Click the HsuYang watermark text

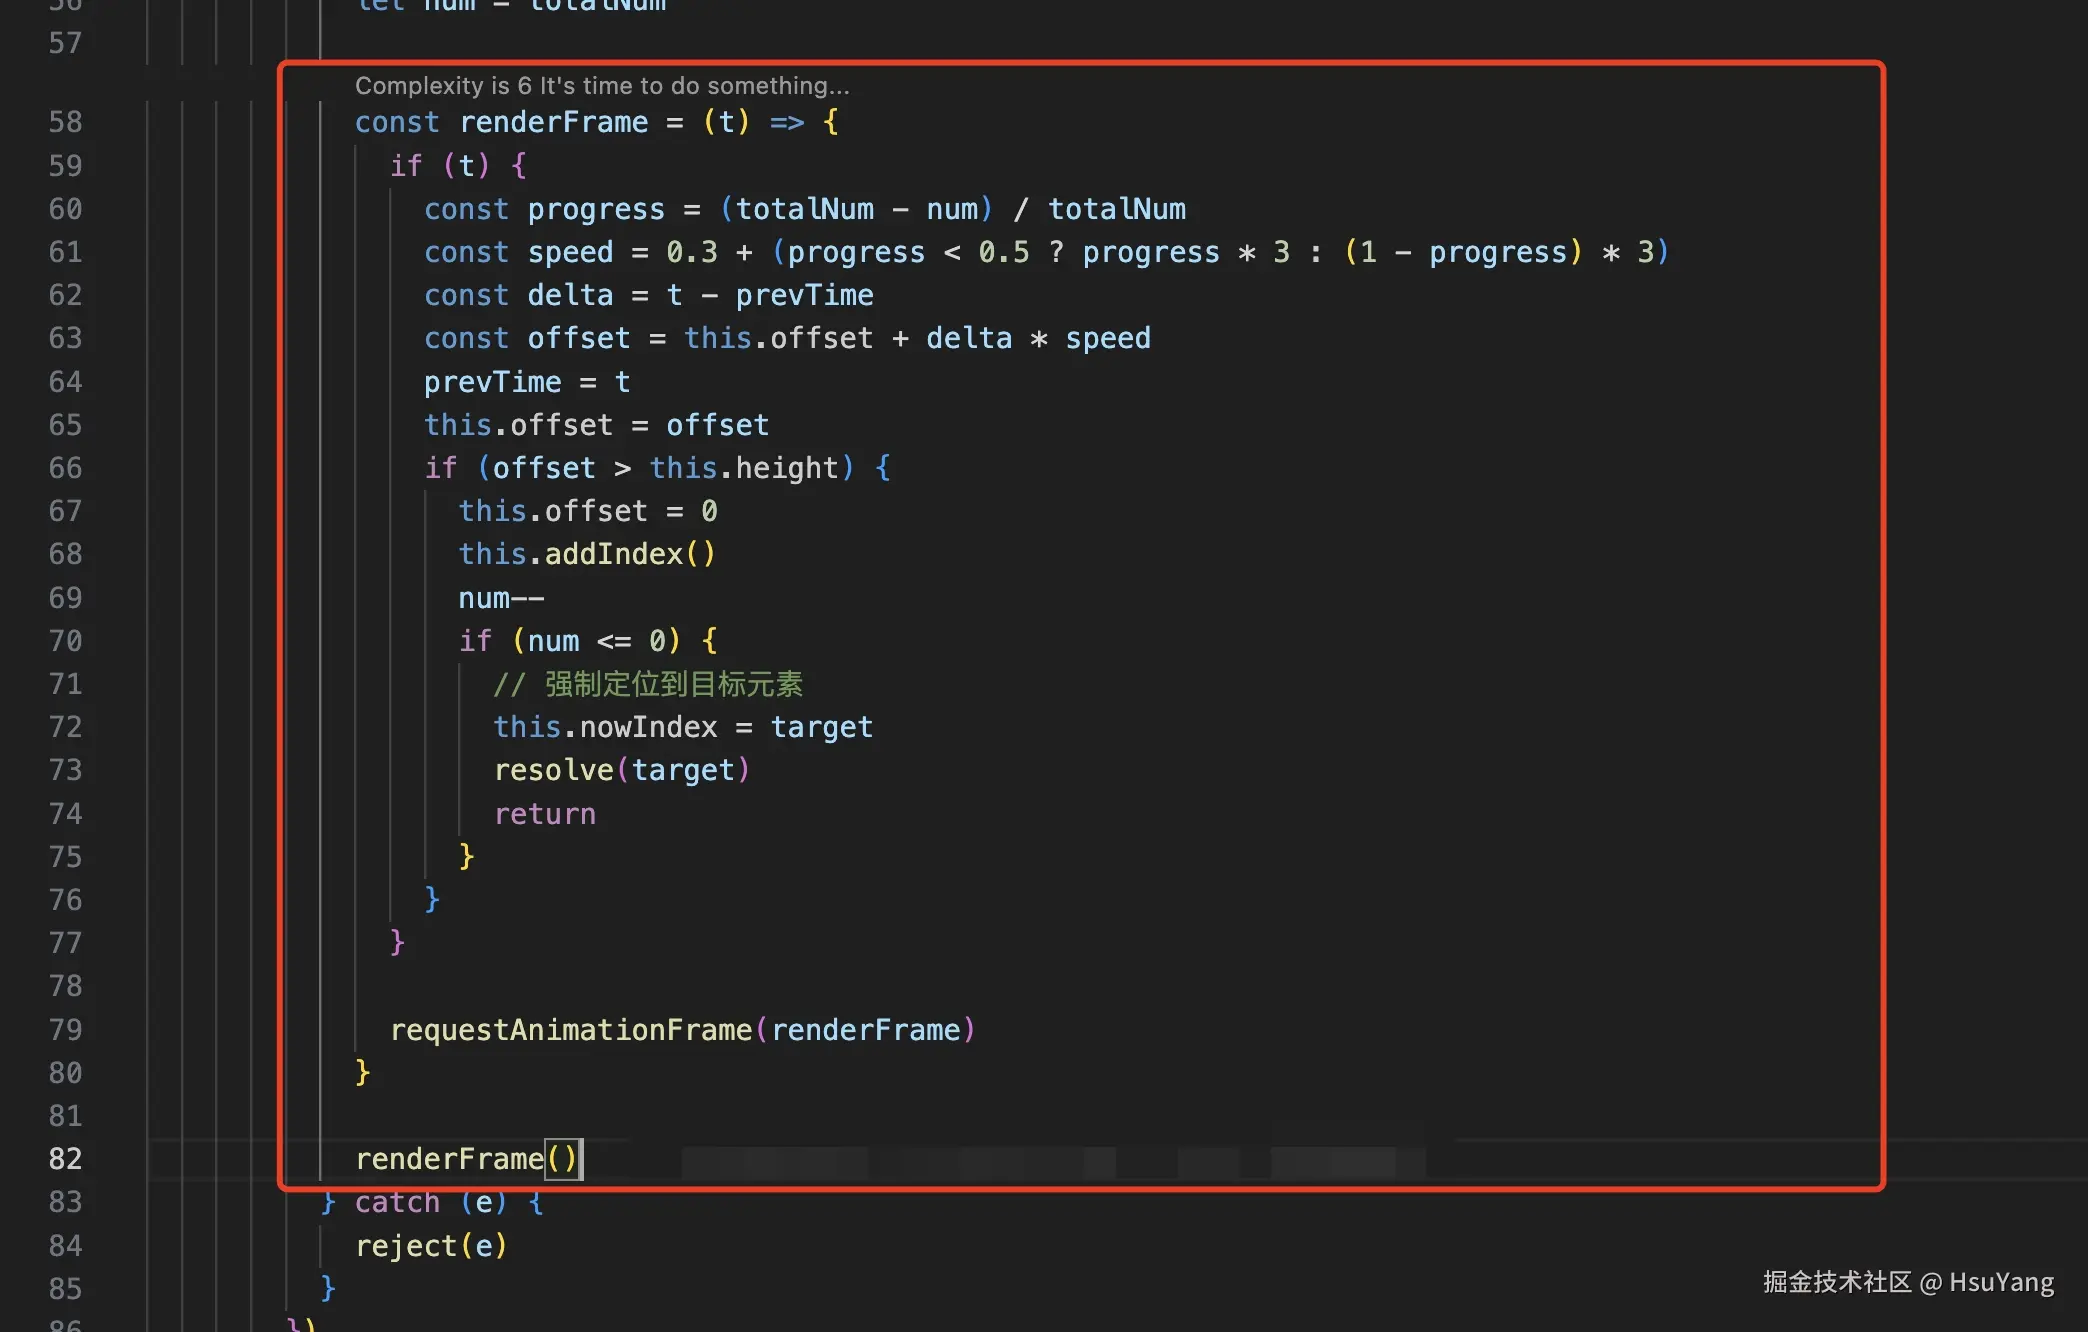pyautogui.click(x=2001, y=1282)
